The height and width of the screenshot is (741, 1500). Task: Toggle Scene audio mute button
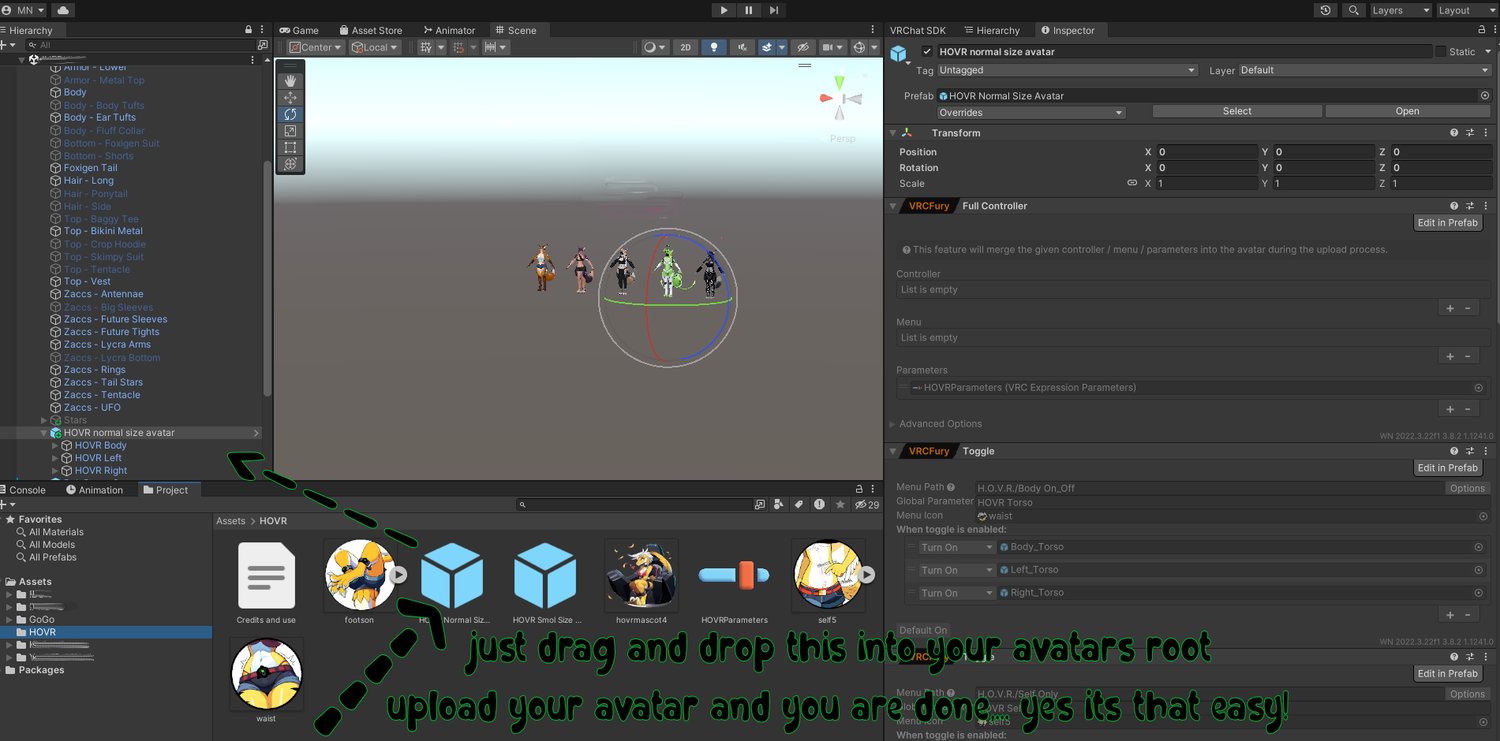[x=741, y=47]
